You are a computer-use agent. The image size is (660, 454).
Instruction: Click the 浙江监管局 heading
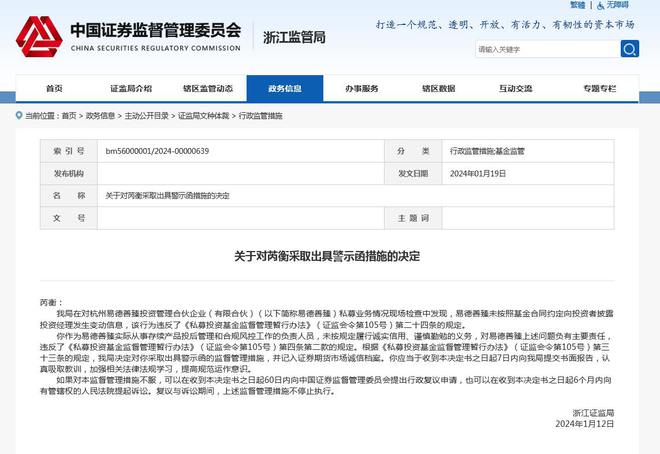pos(294,37)
